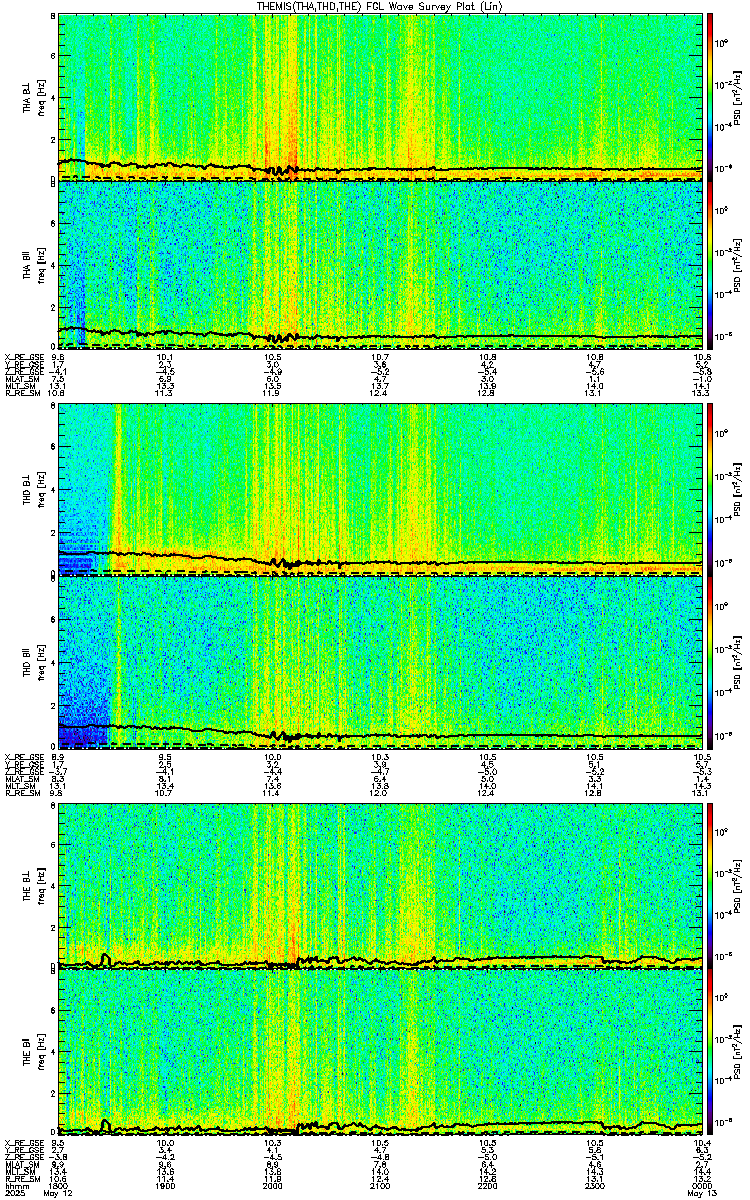Select the THE B-perpendicular freq [Hz] axis label
The height and width of the screenshot is (1200, 750).
tap(40, 884)
